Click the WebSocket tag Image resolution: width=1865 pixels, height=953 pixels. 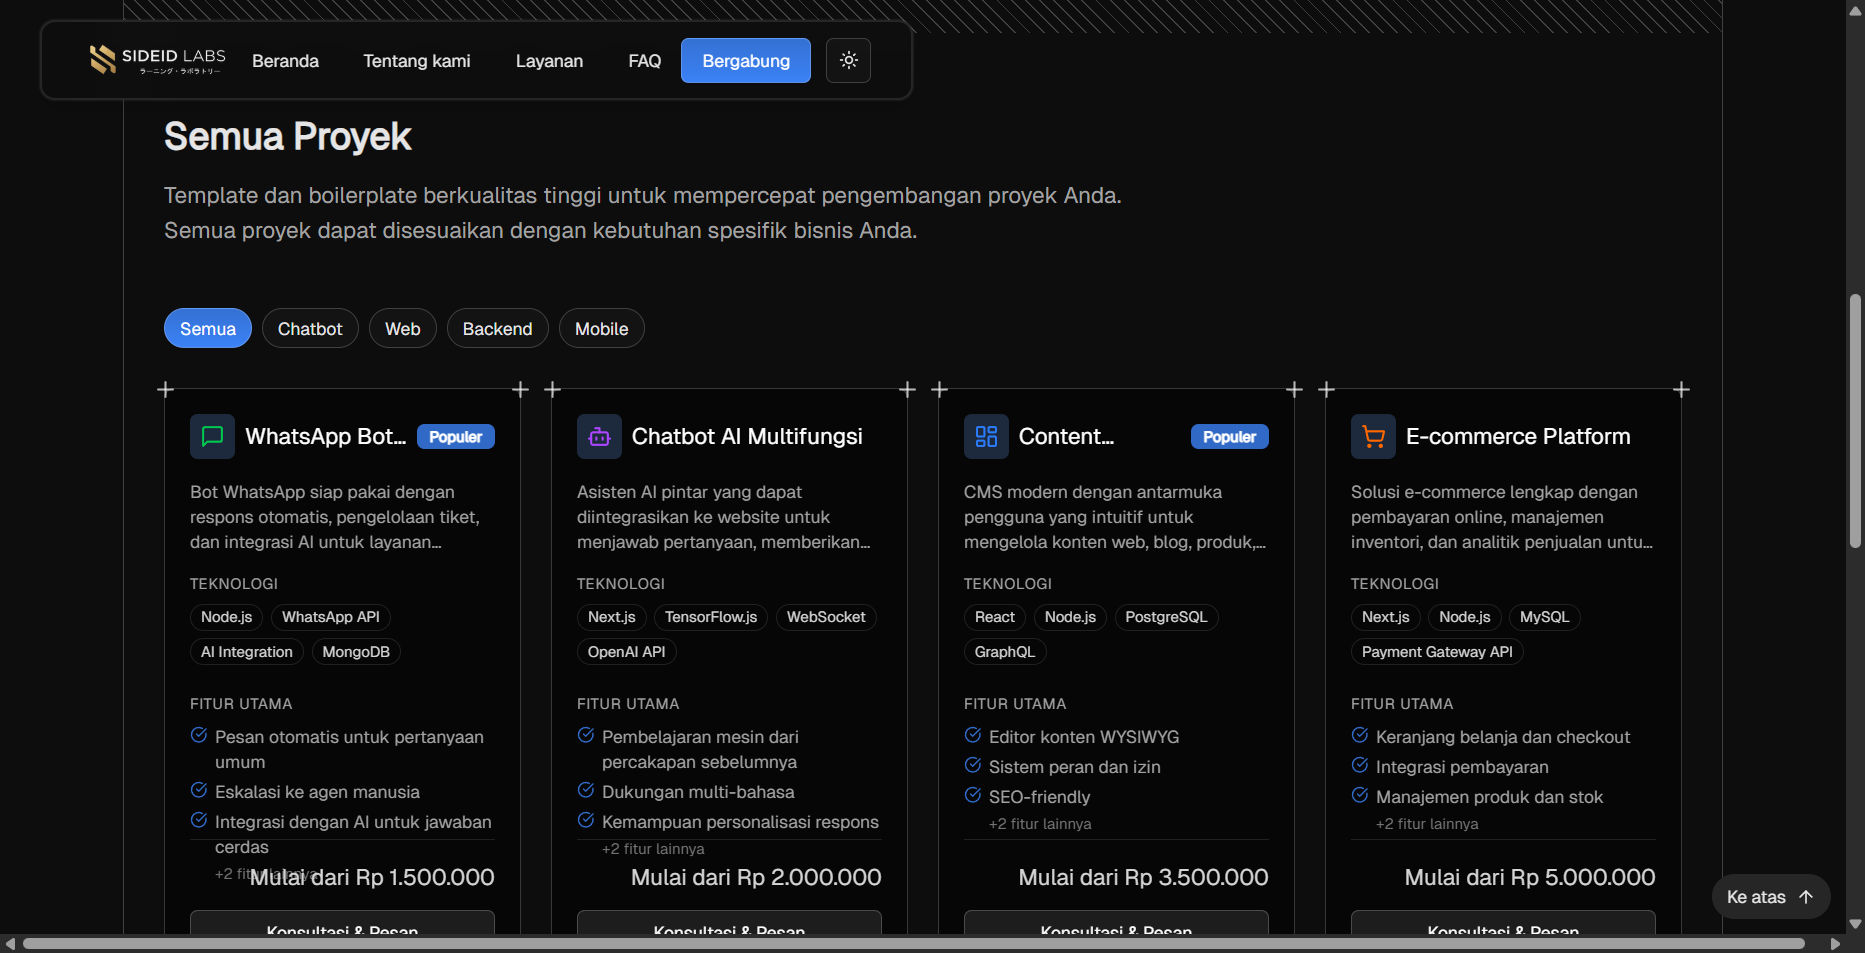tap(826, 617)
